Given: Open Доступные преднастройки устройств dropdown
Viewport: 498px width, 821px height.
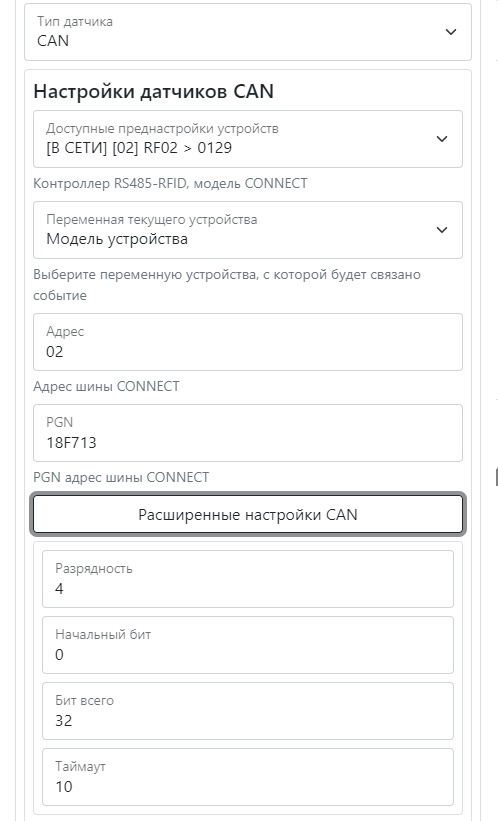Looking at the screenshot, I should click(x=248, y=139).
